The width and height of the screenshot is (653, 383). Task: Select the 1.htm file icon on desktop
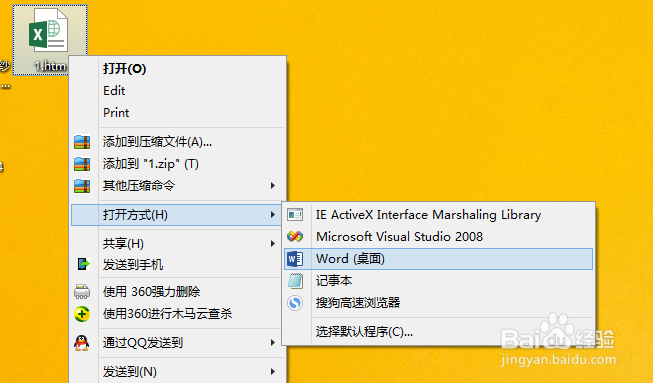tap(50, 40)
